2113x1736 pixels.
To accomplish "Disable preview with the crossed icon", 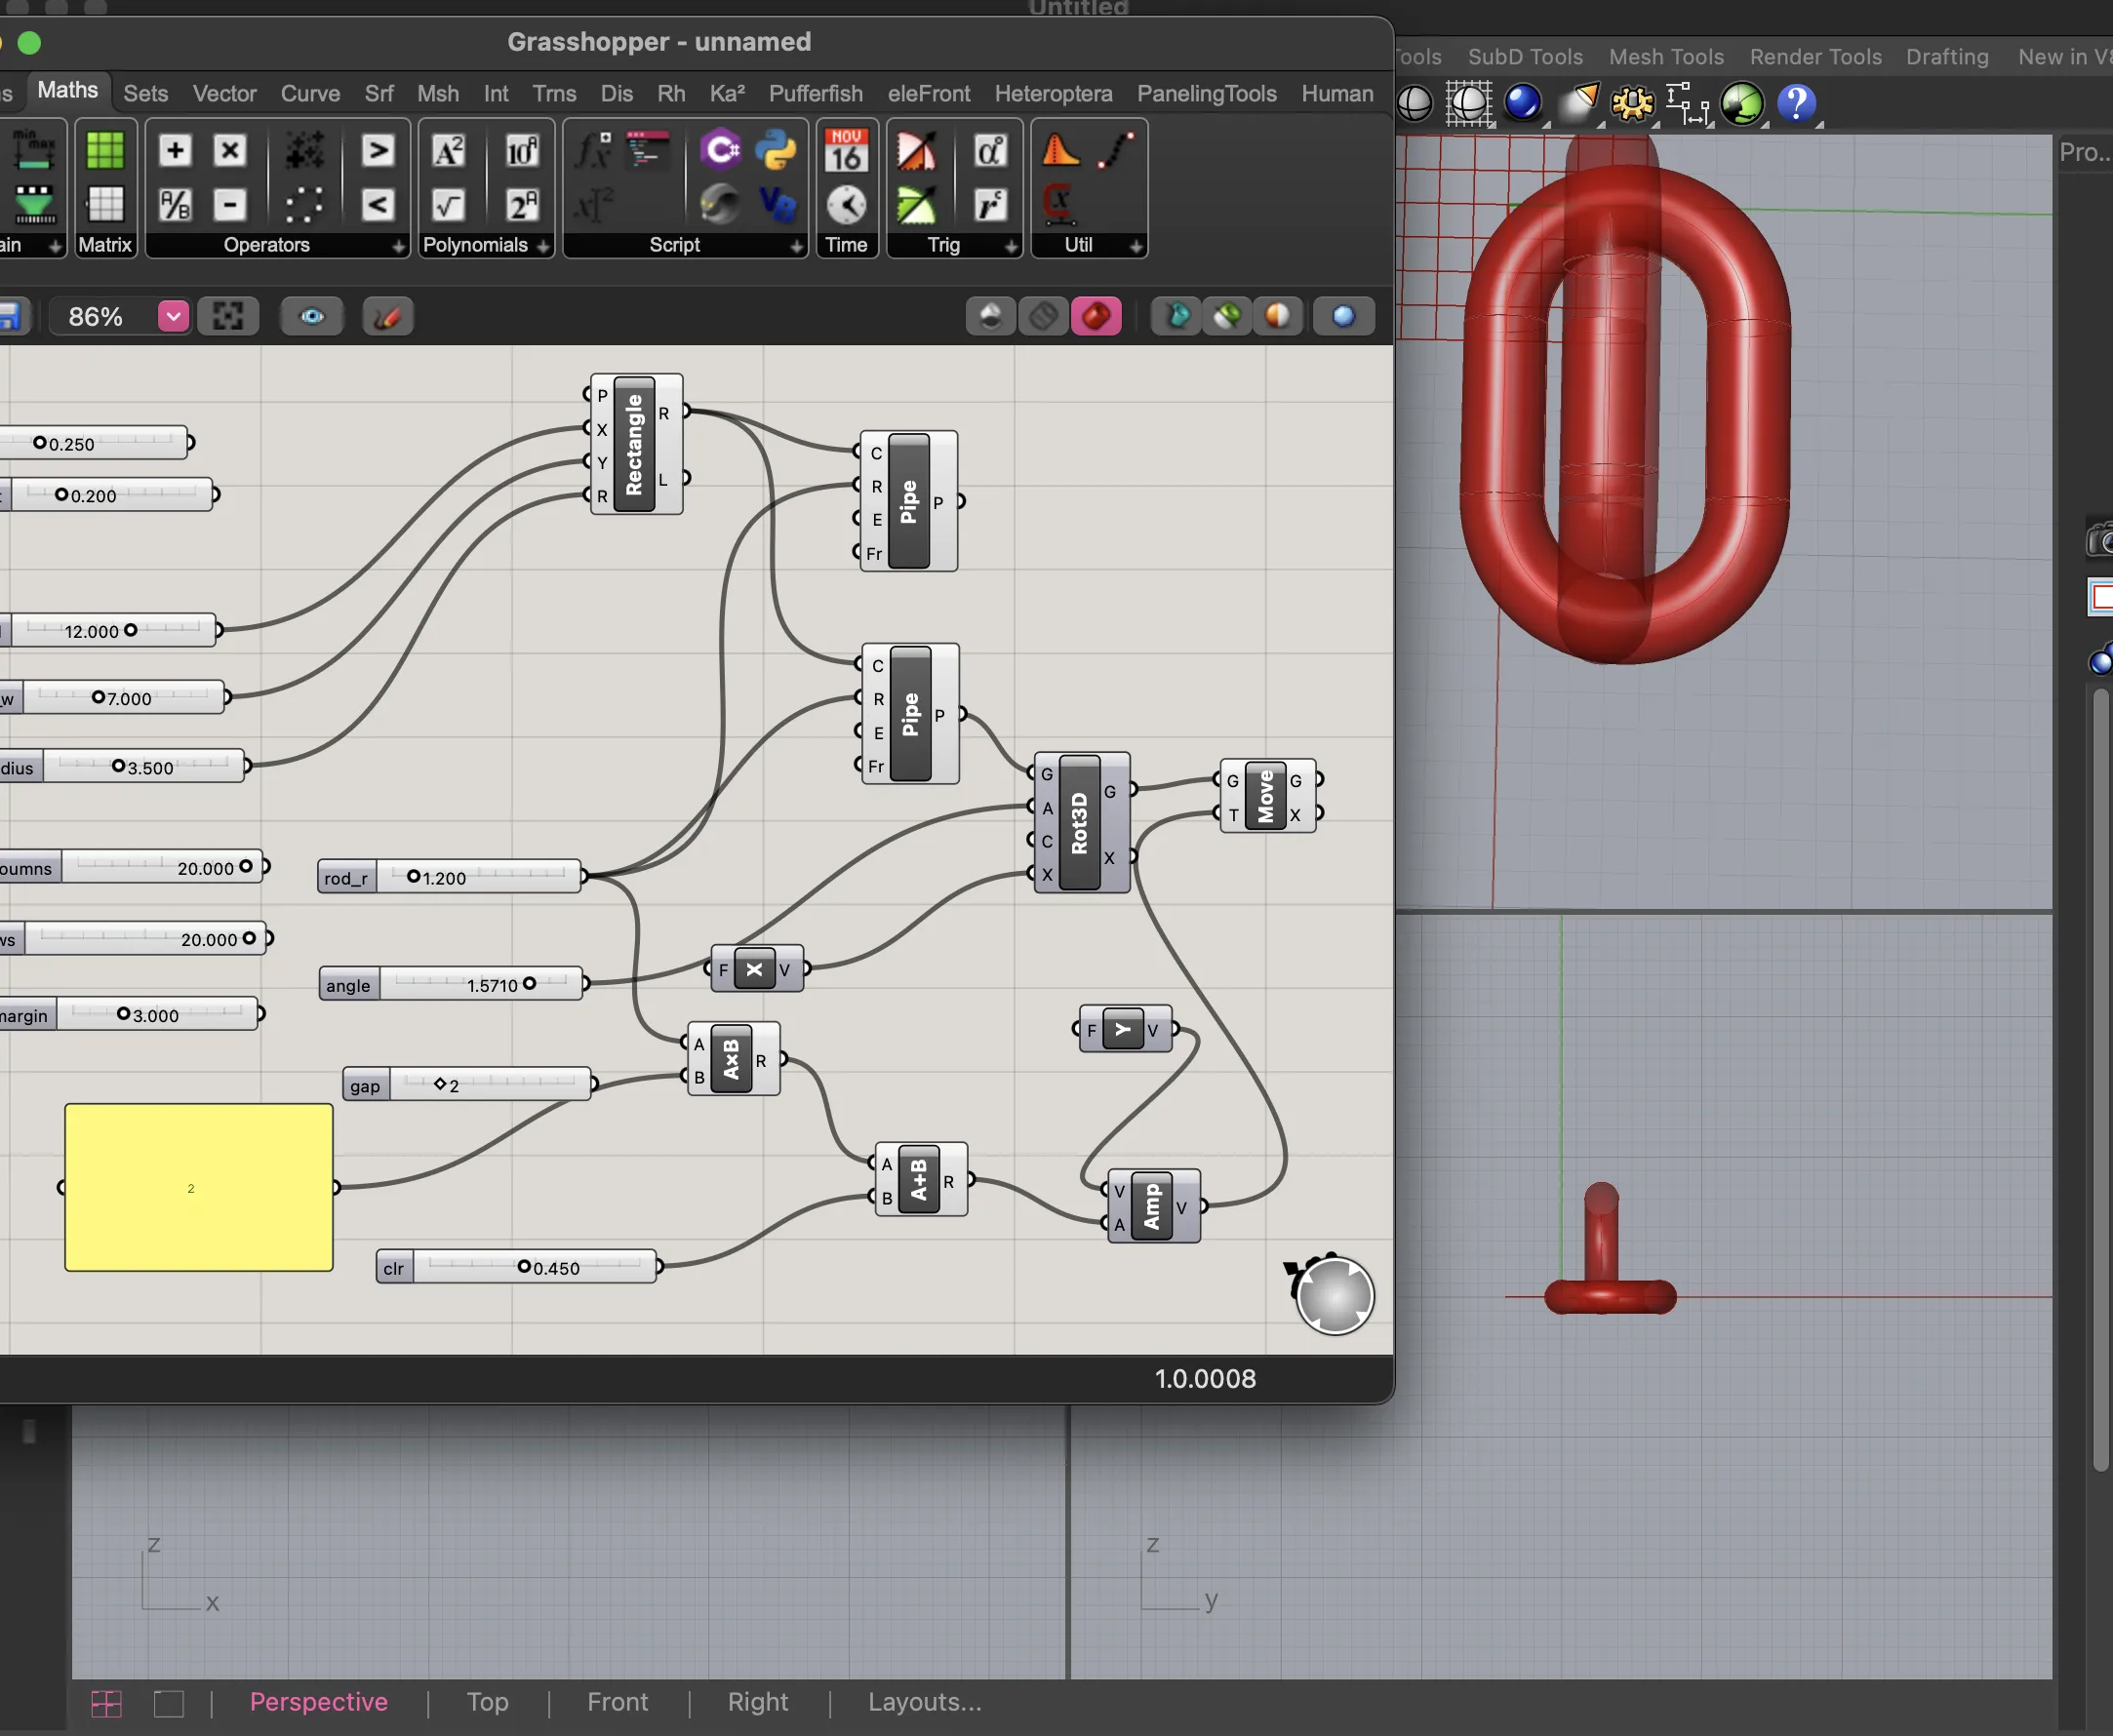I will point(1043,317).
